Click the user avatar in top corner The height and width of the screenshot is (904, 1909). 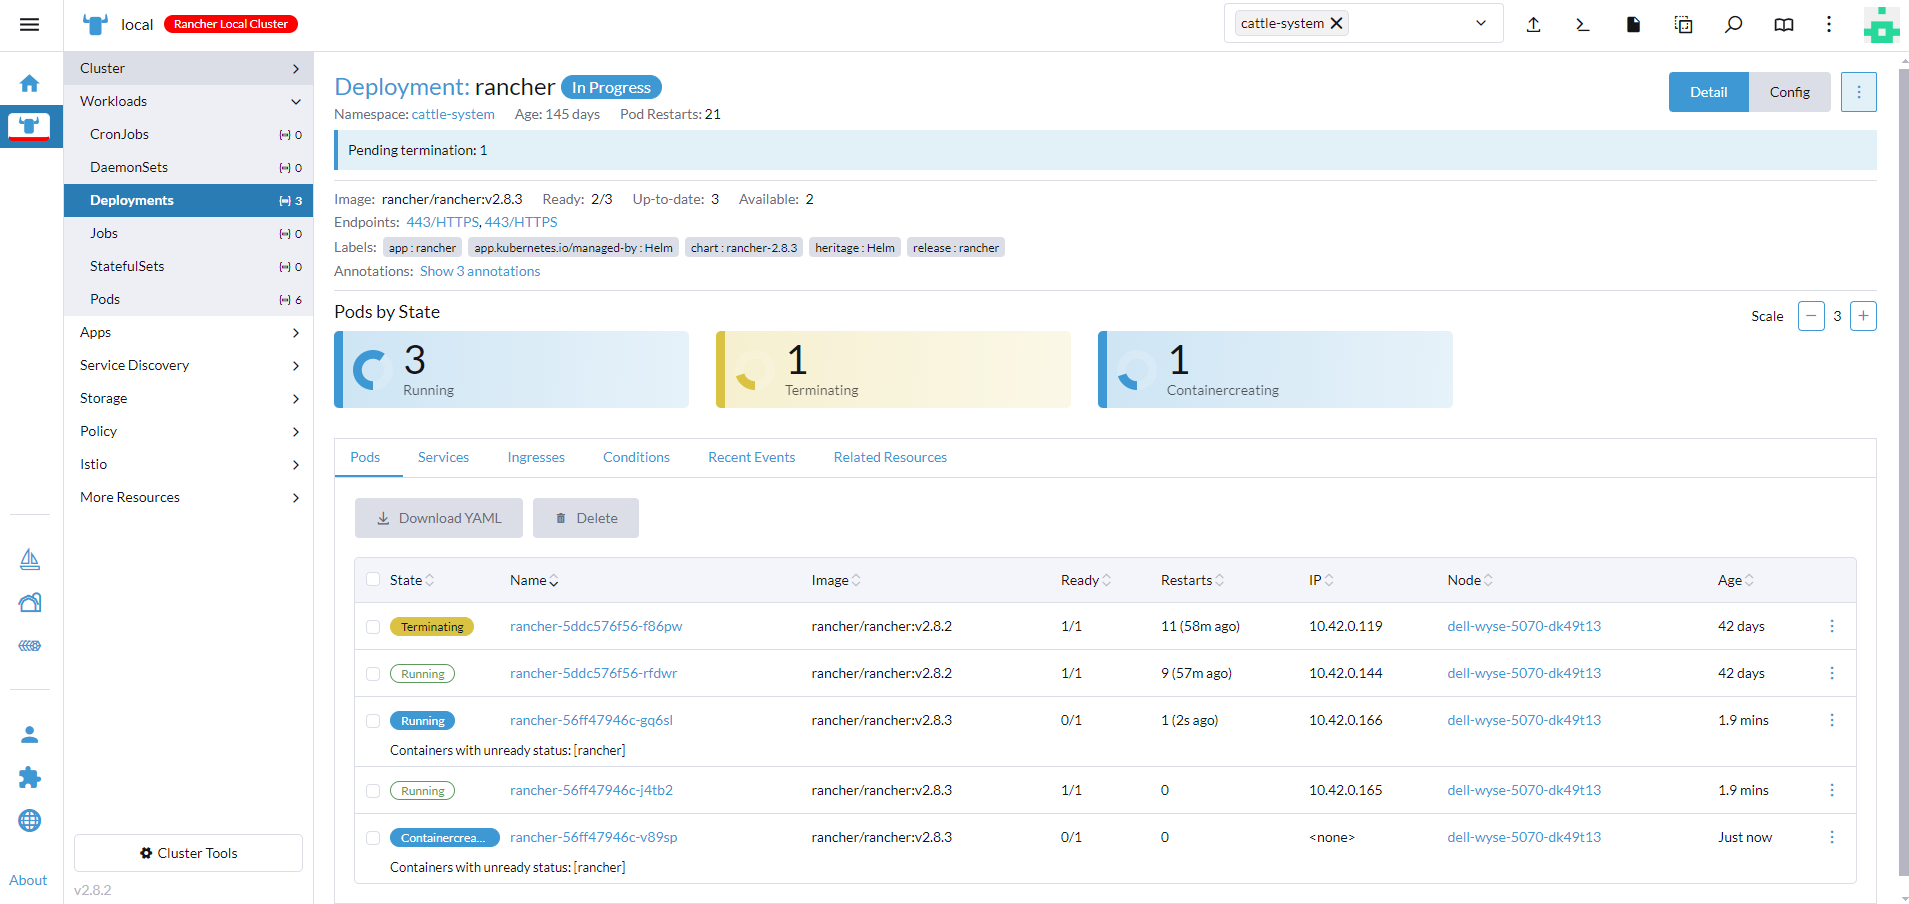(1880, 25)
